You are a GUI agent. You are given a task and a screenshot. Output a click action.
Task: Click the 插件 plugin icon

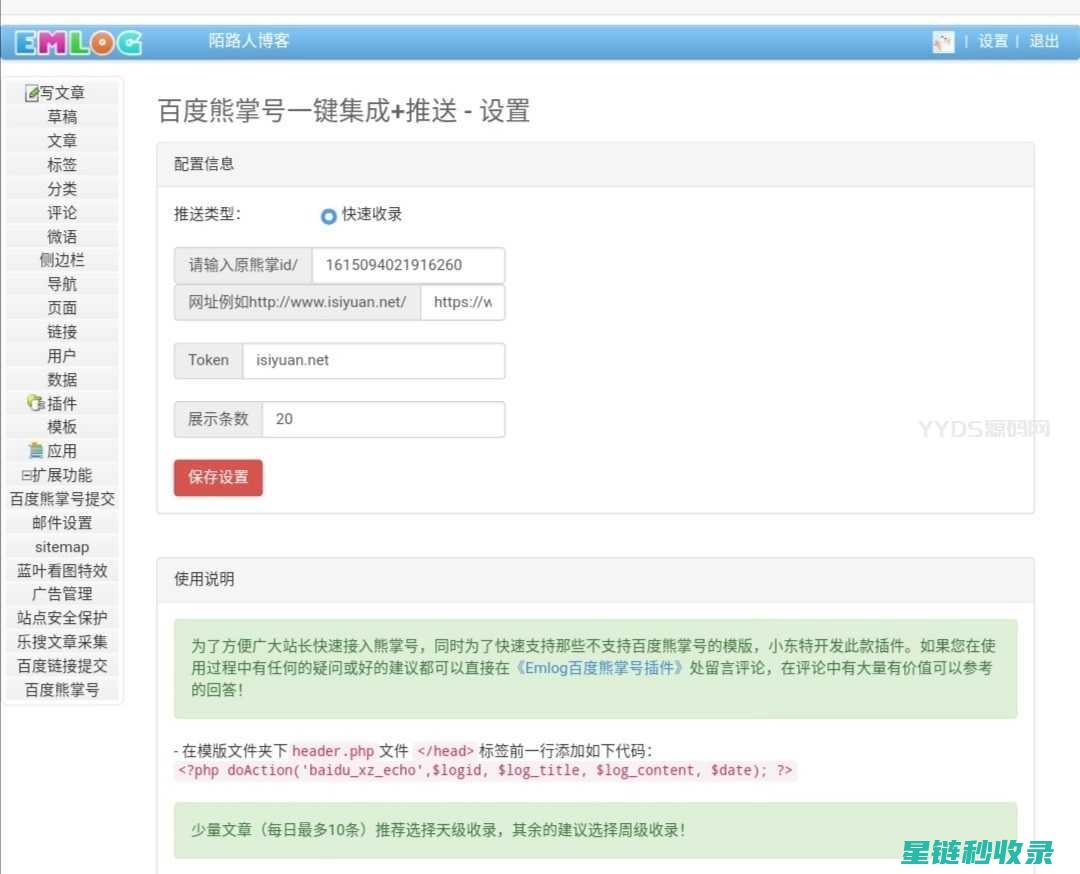click(35, 402)
